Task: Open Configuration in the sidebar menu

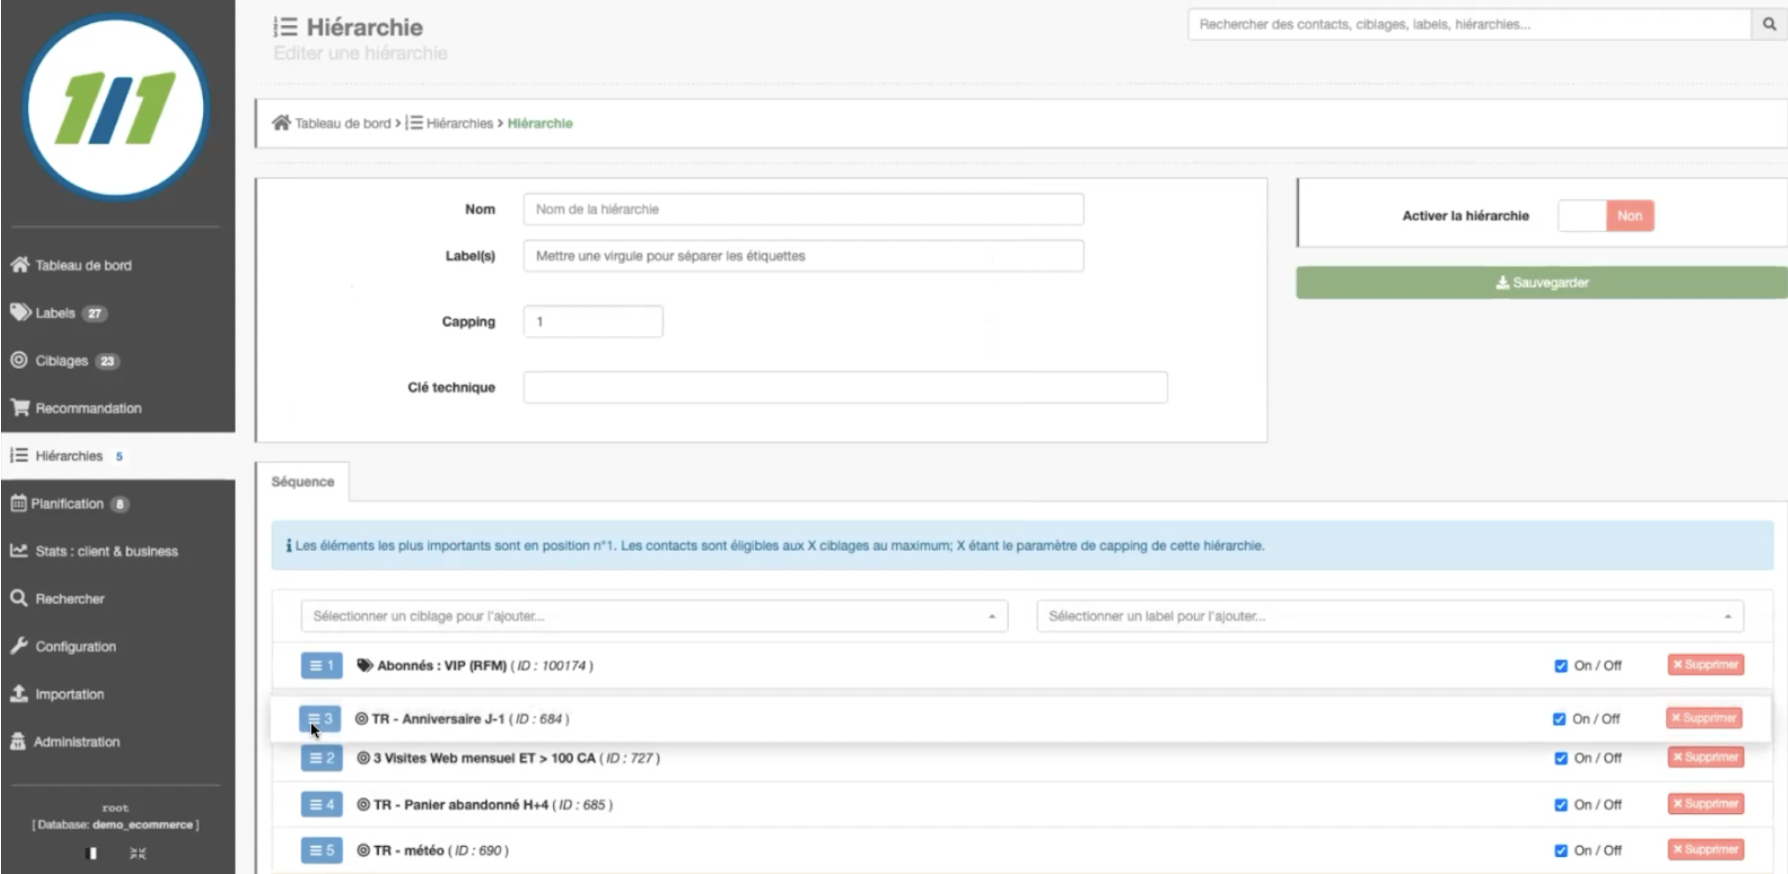Action: pyautogui.click(x=118, y=646)
